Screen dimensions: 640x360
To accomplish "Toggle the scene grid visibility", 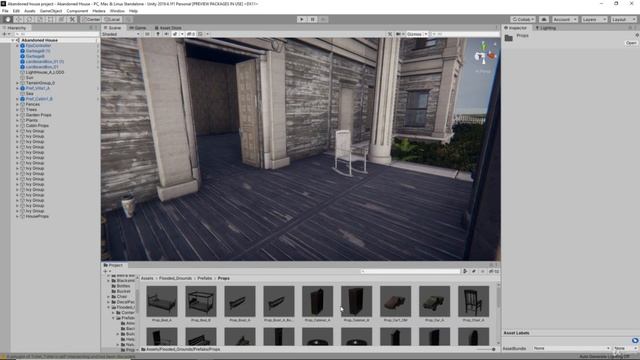I will (200, 34).
